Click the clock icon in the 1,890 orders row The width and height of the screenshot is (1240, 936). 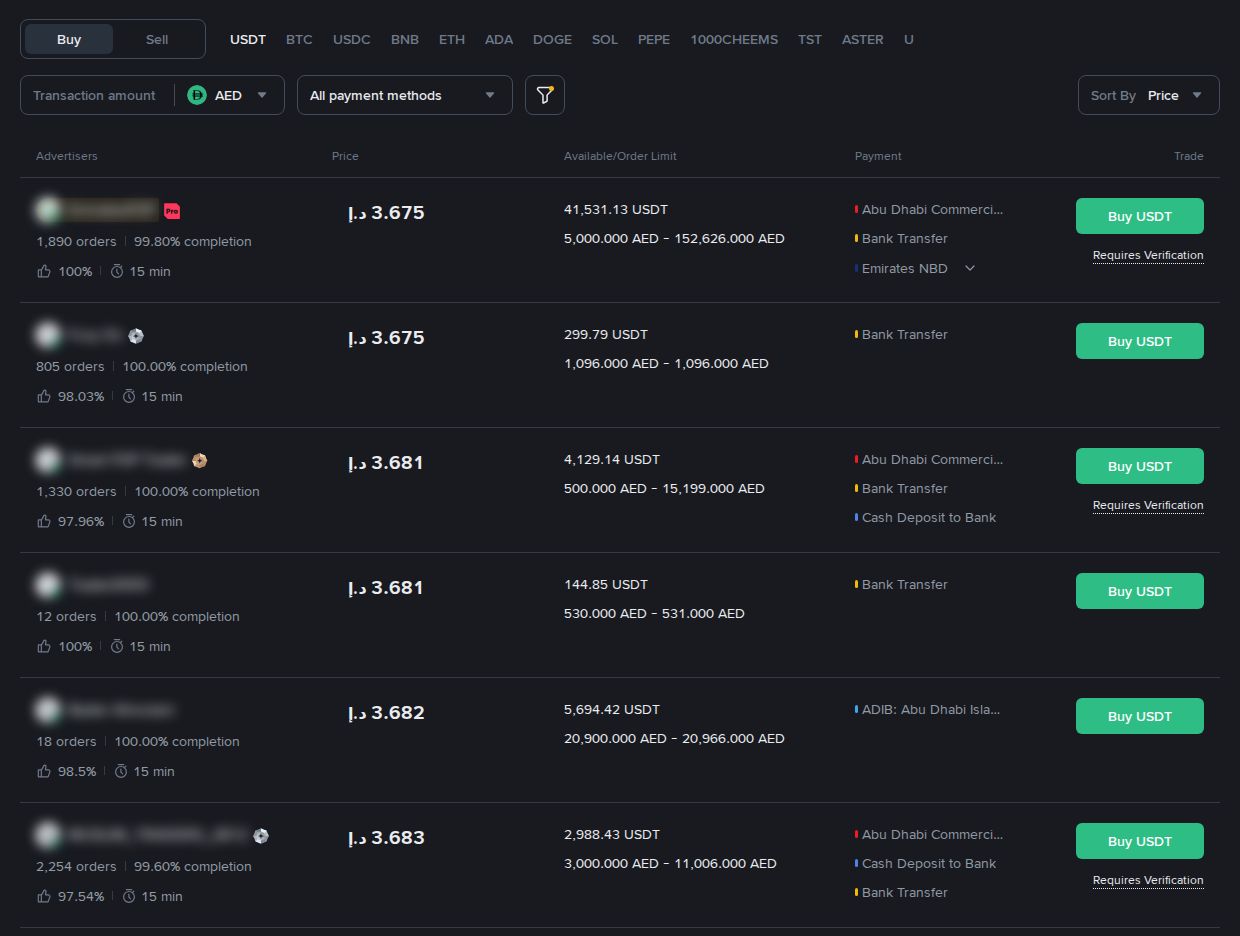117,271
